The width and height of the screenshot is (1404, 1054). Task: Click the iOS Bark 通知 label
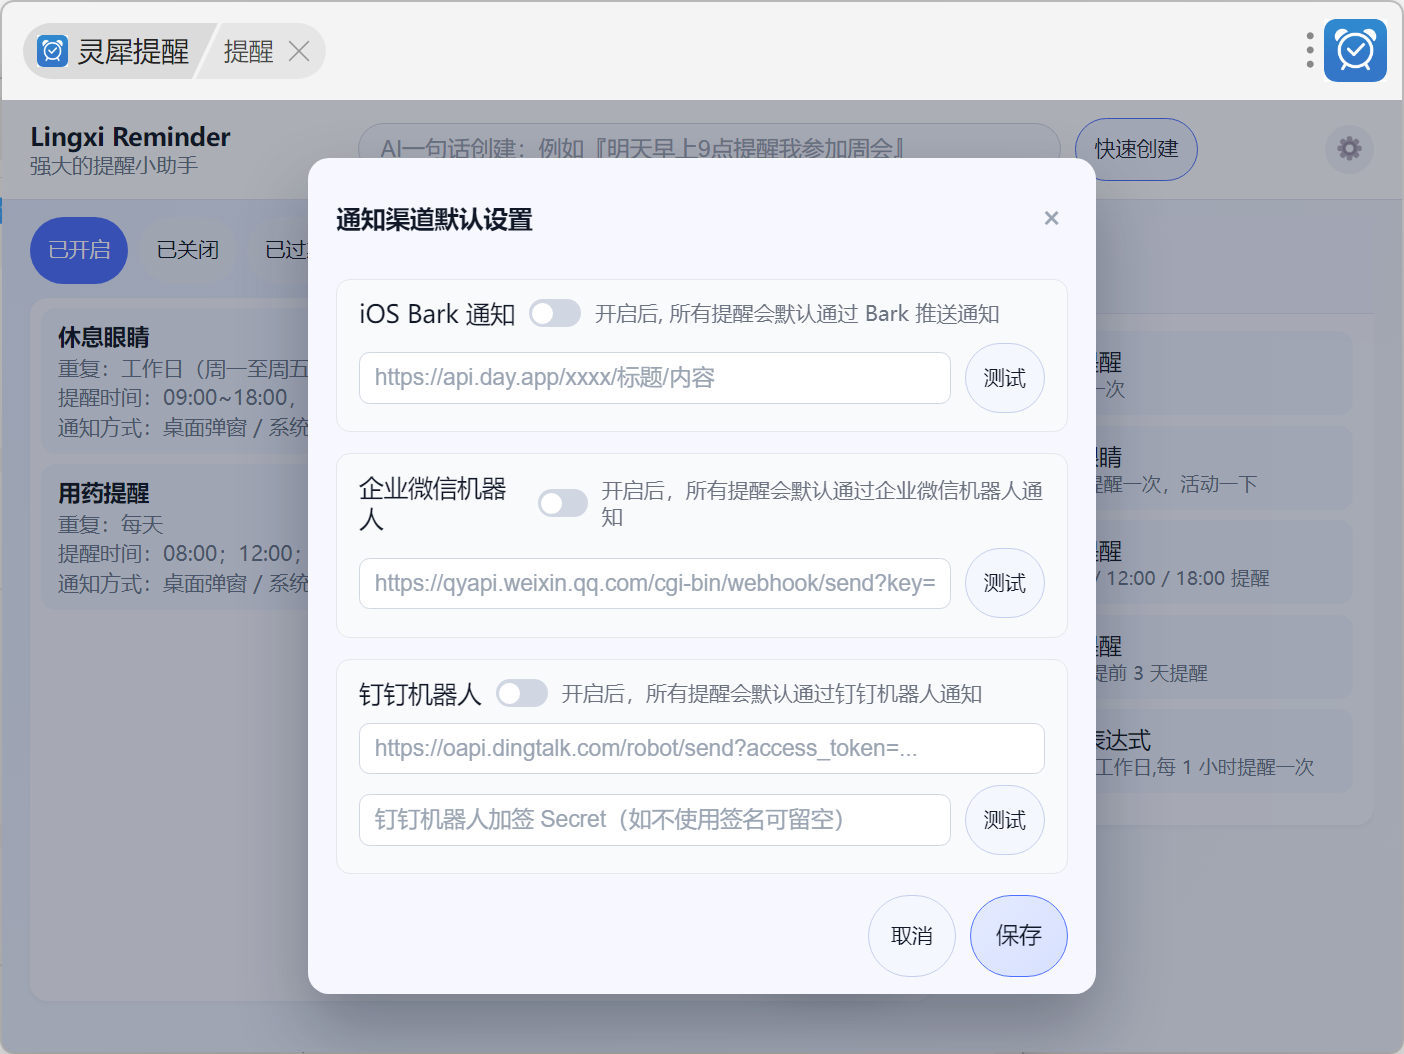437,314
